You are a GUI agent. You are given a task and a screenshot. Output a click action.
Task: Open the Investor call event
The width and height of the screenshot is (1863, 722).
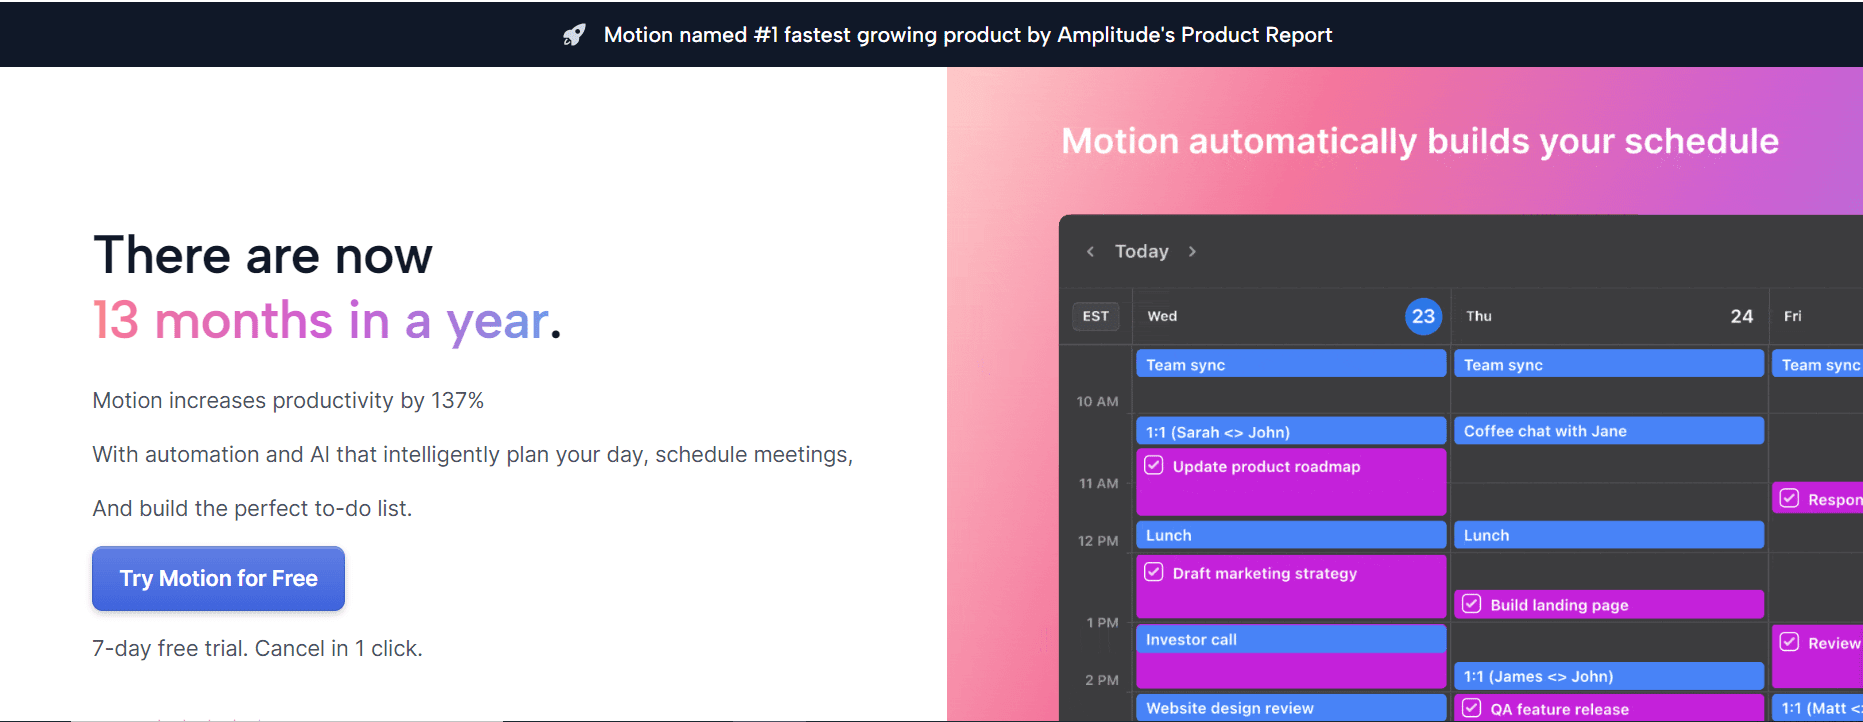point(1291,639)
